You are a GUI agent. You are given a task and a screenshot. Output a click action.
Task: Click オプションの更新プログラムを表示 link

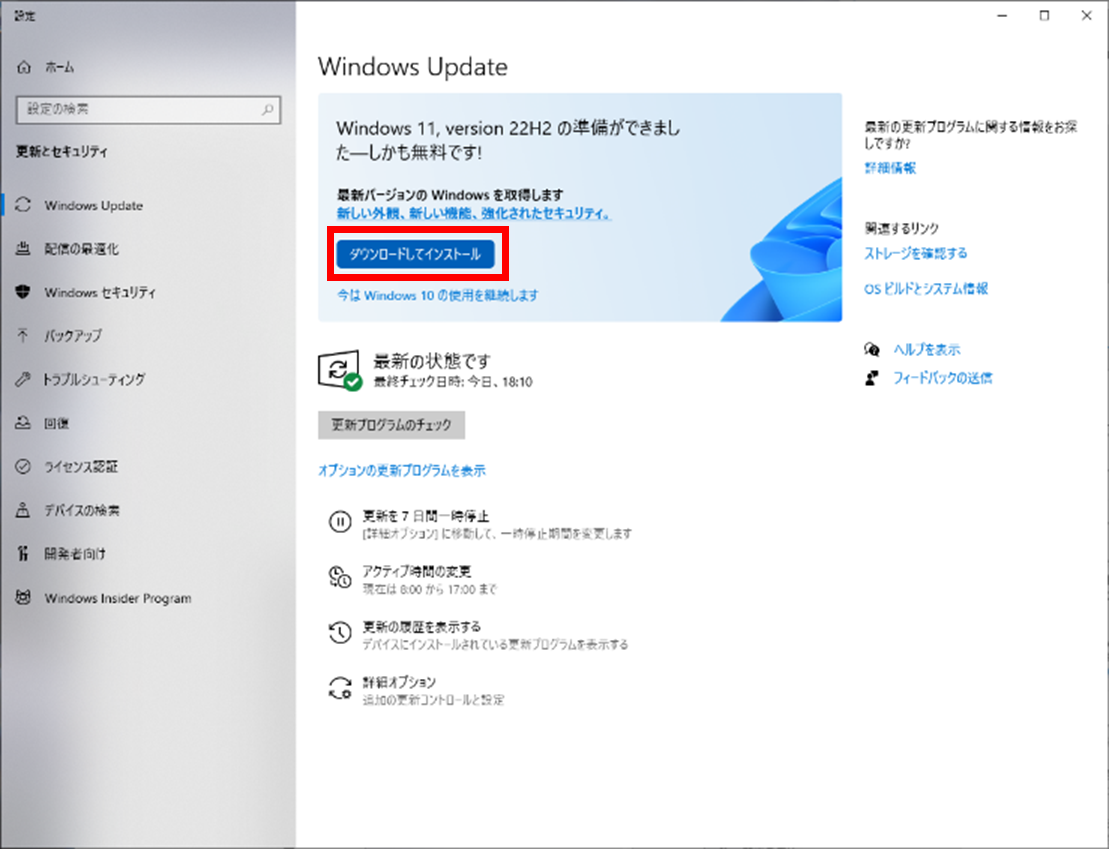pos(402,470)
